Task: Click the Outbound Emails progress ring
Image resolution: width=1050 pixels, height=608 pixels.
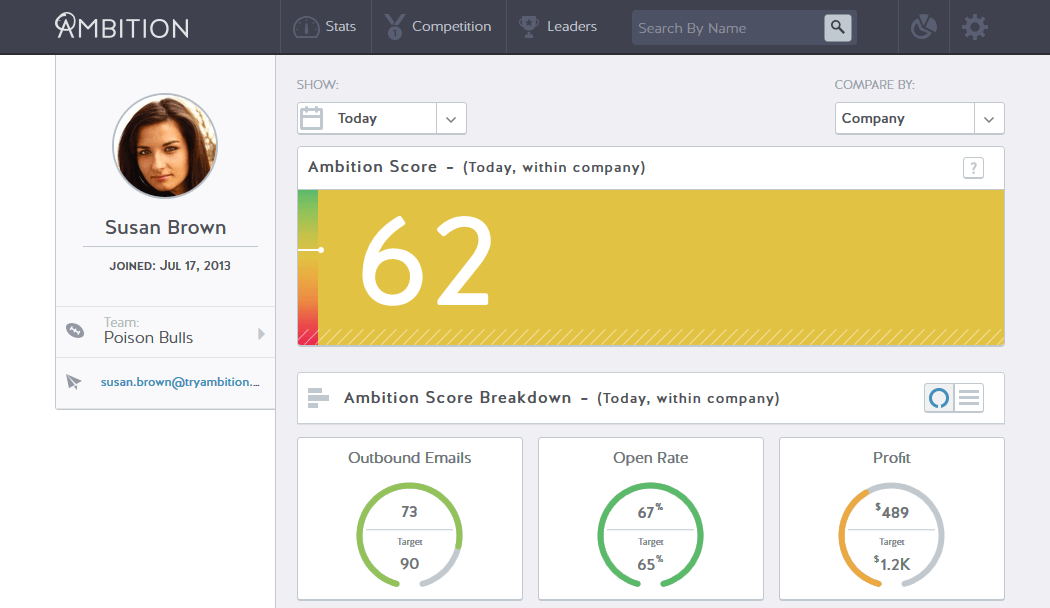Action: [410, 536]
